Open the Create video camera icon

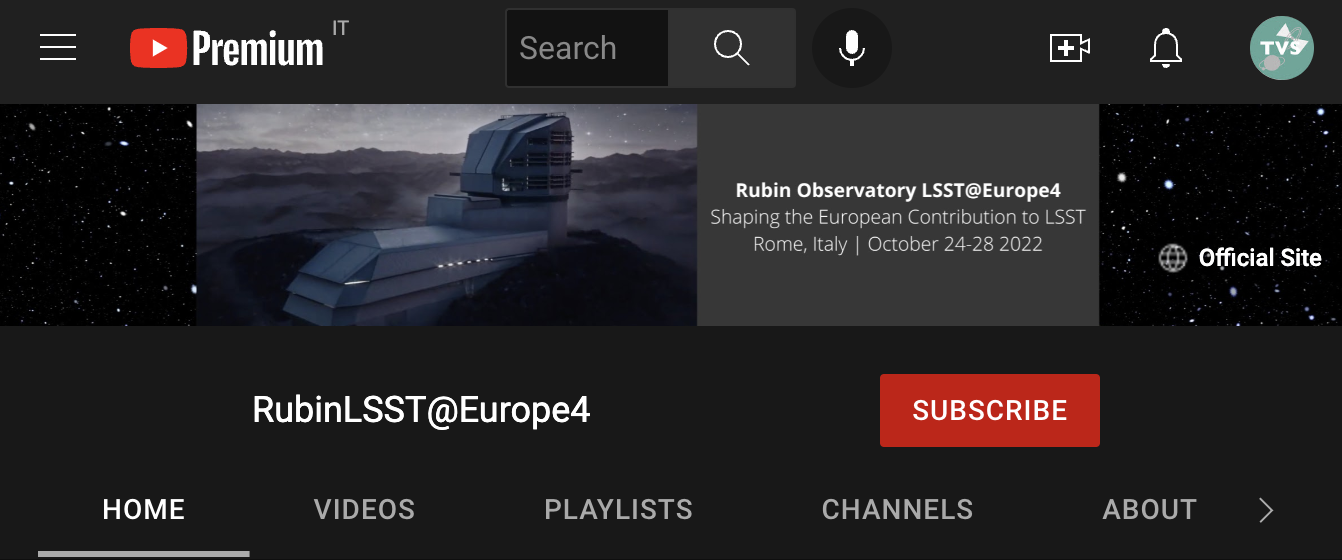1069,48
